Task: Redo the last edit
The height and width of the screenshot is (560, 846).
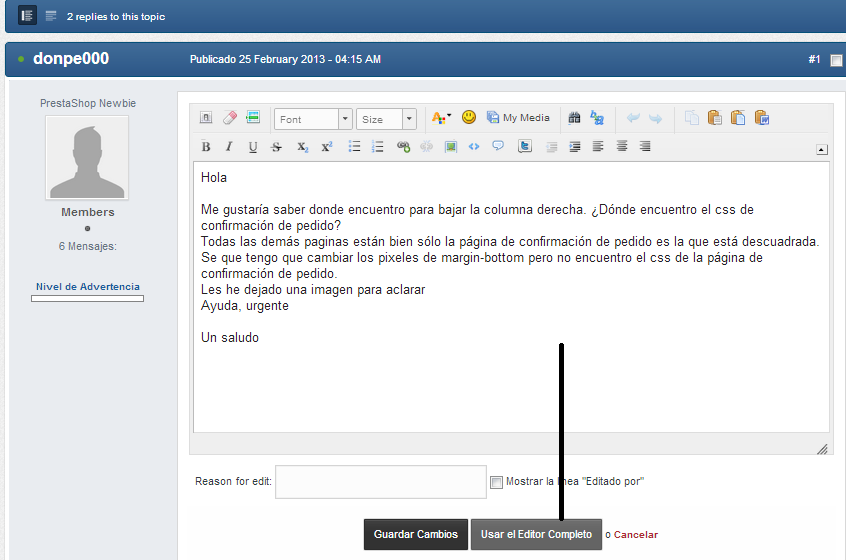Action: (x=656, y=118)
